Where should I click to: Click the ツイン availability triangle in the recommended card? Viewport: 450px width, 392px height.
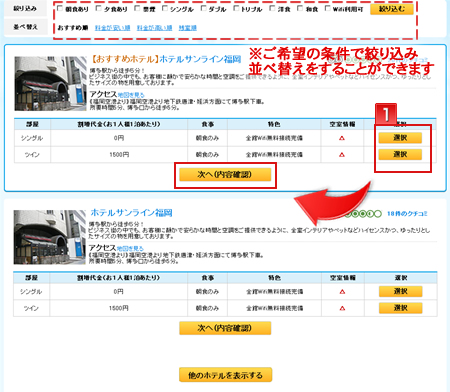(x=342, y=155)
